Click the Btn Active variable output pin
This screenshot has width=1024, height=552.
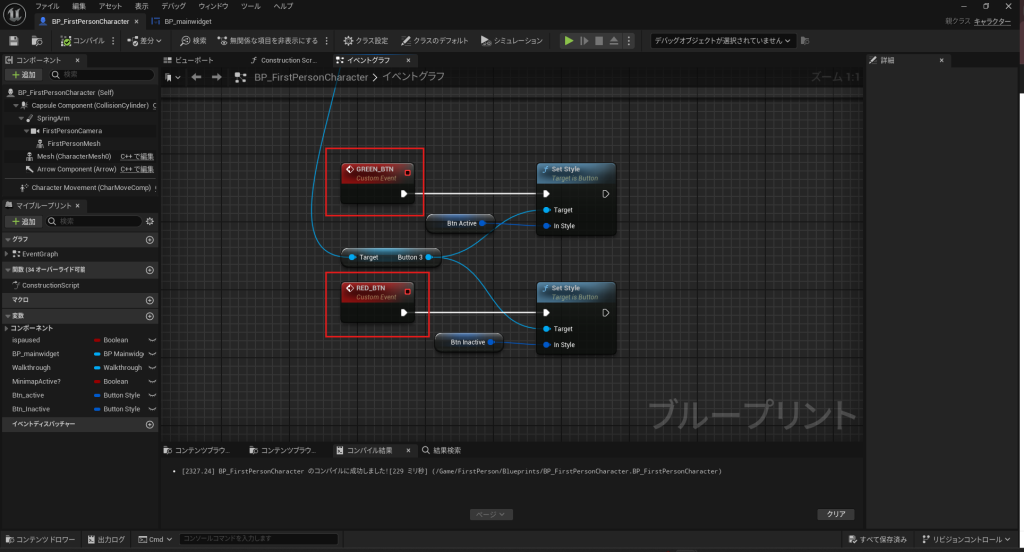click(x=482, y=223)
